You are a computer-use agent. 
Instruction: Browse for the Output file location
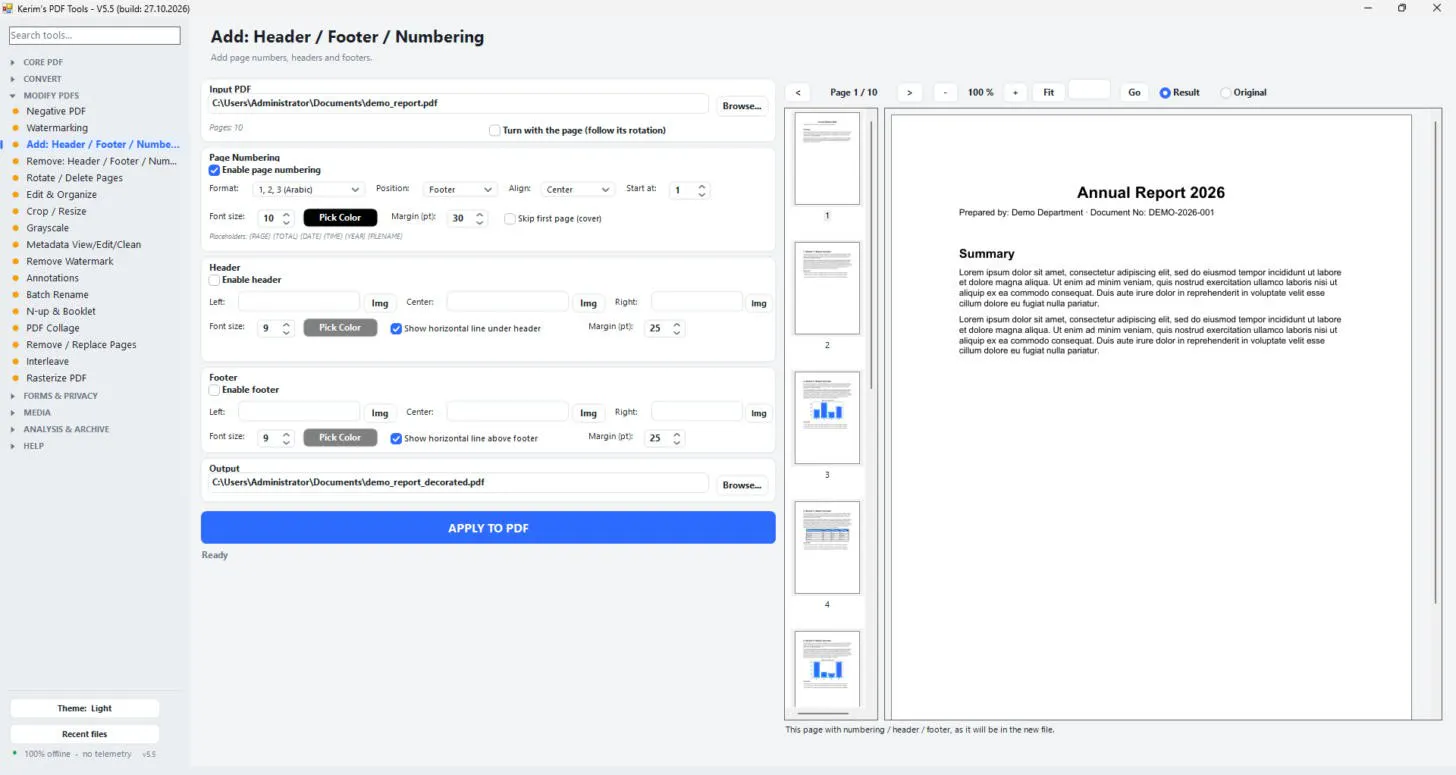[x=742, y=485]
